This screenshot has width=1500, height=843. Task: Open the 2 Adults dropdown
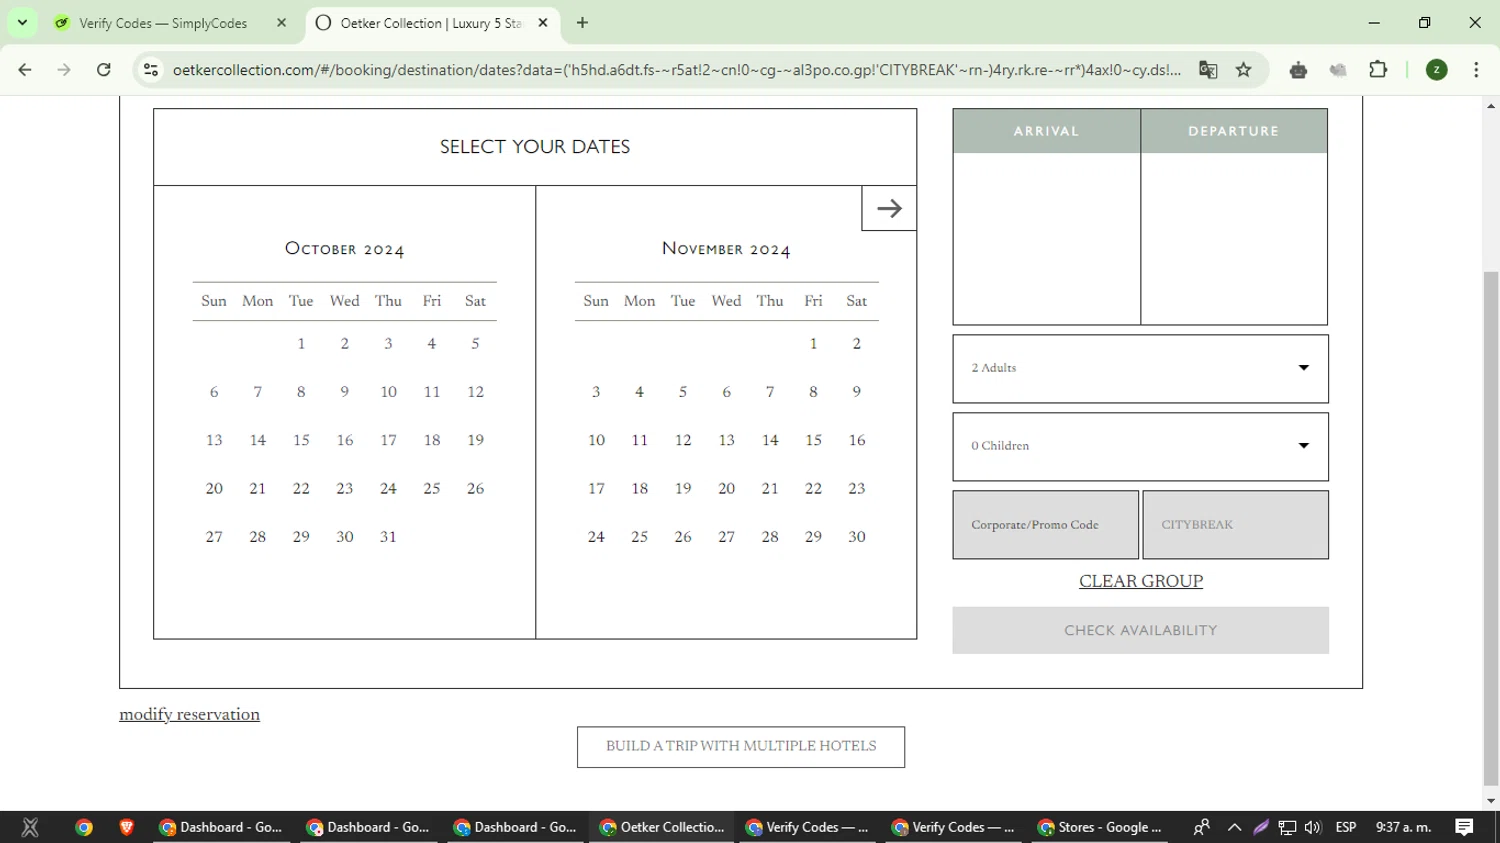[x=1140, y=369]
